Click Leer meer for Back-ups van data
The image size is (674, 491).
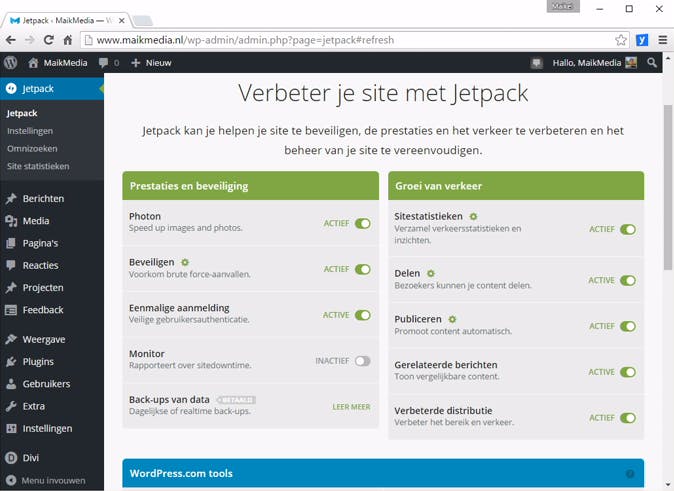point(351,407)
